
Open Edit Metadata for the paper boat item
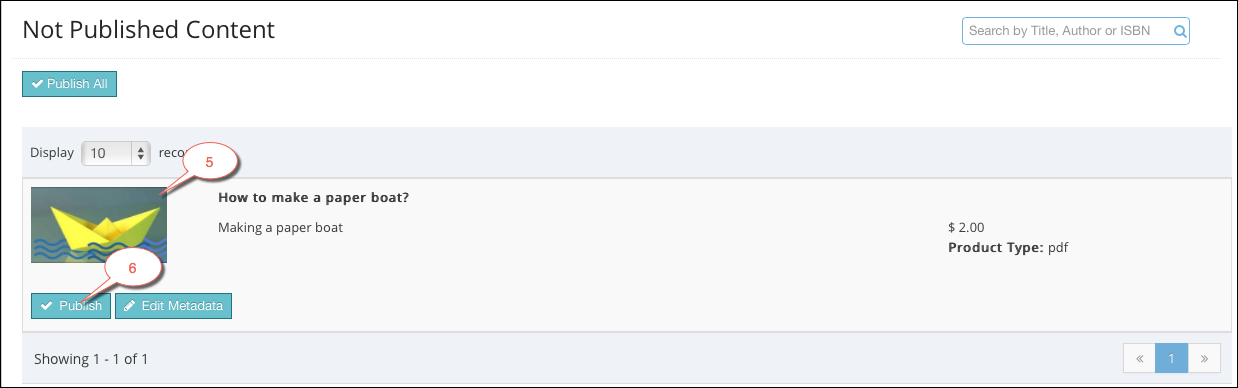coord(173,306)
